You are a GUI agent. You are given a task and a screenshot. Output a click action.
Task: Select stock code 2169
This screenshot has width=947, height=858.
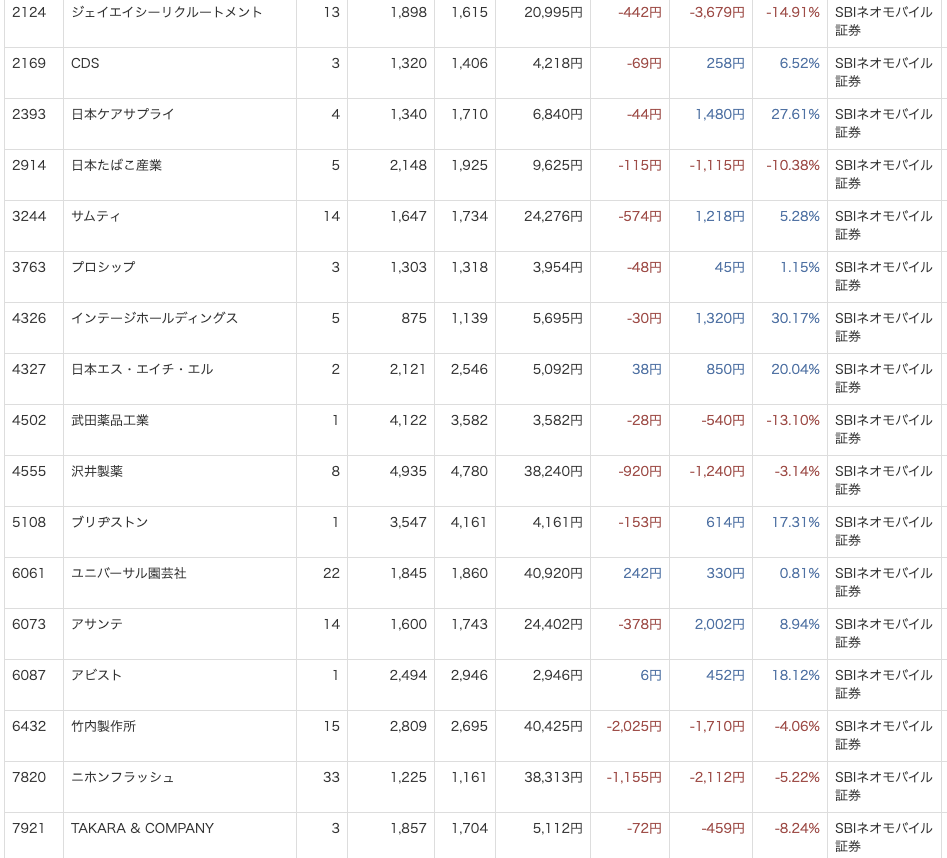[x=29, y=63]
